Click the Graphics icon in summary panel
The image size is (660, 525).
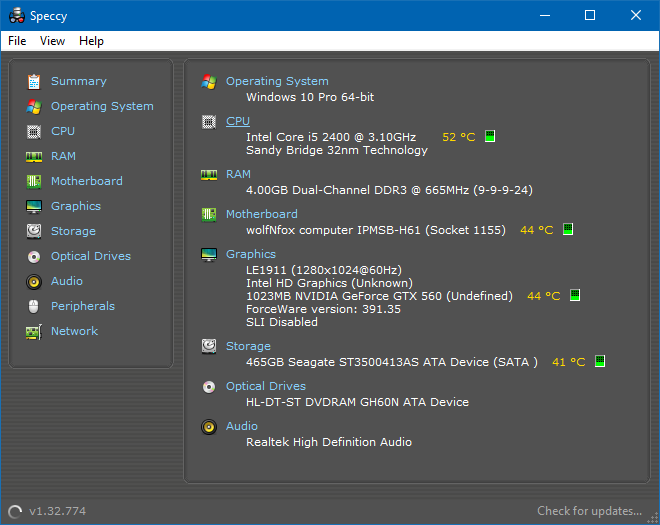point(209,255)
